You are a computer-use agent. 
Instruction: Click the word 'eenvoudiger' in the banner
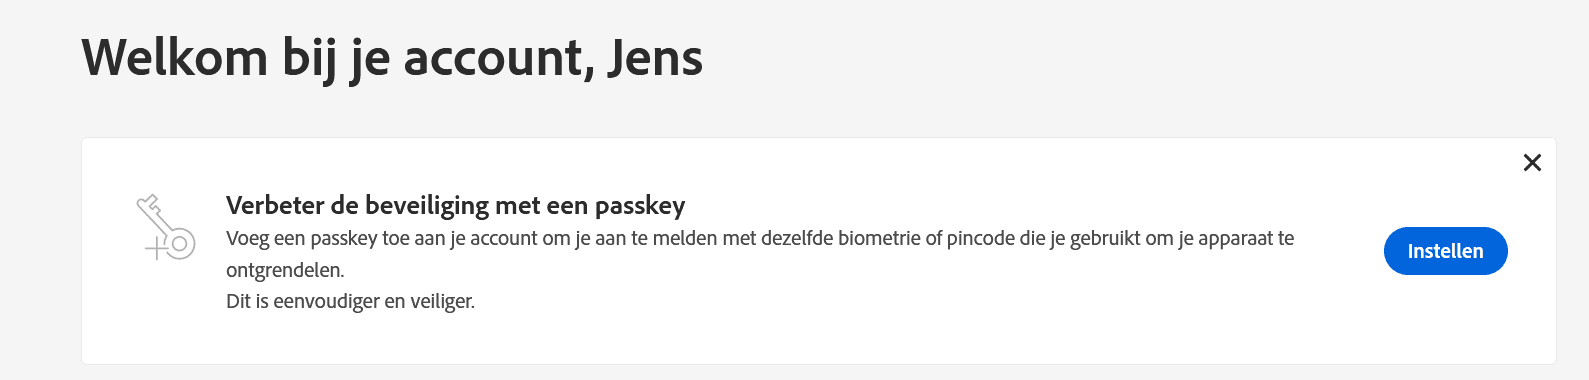point(327,301)
